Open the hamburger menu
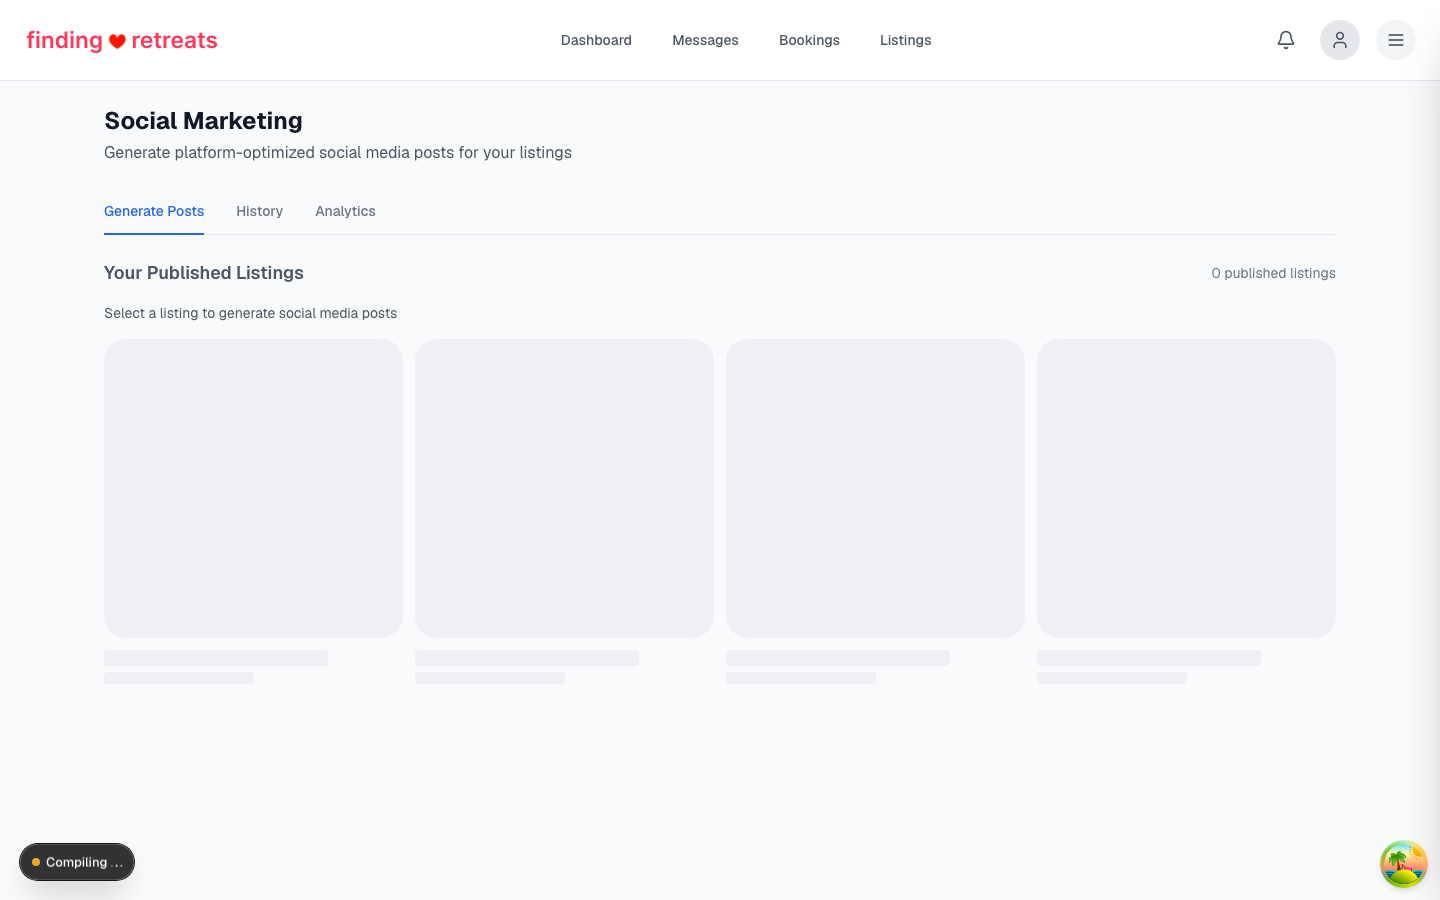This screenshot has height=900, width=1440. click(1396, 40)
